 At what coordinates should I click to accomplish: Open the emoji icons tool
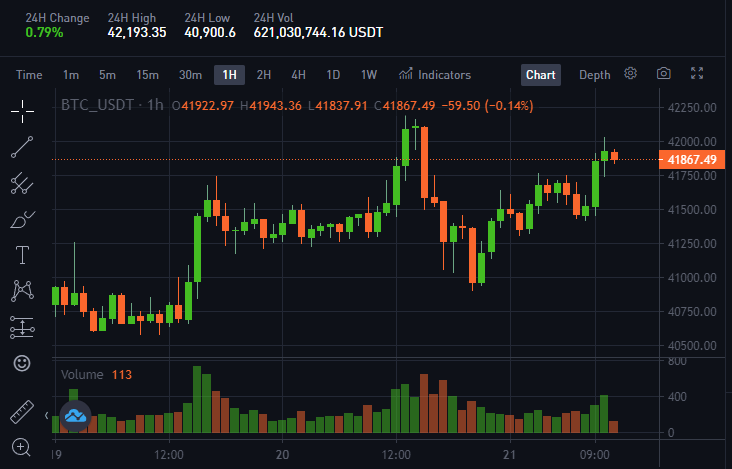coord(22,363)
